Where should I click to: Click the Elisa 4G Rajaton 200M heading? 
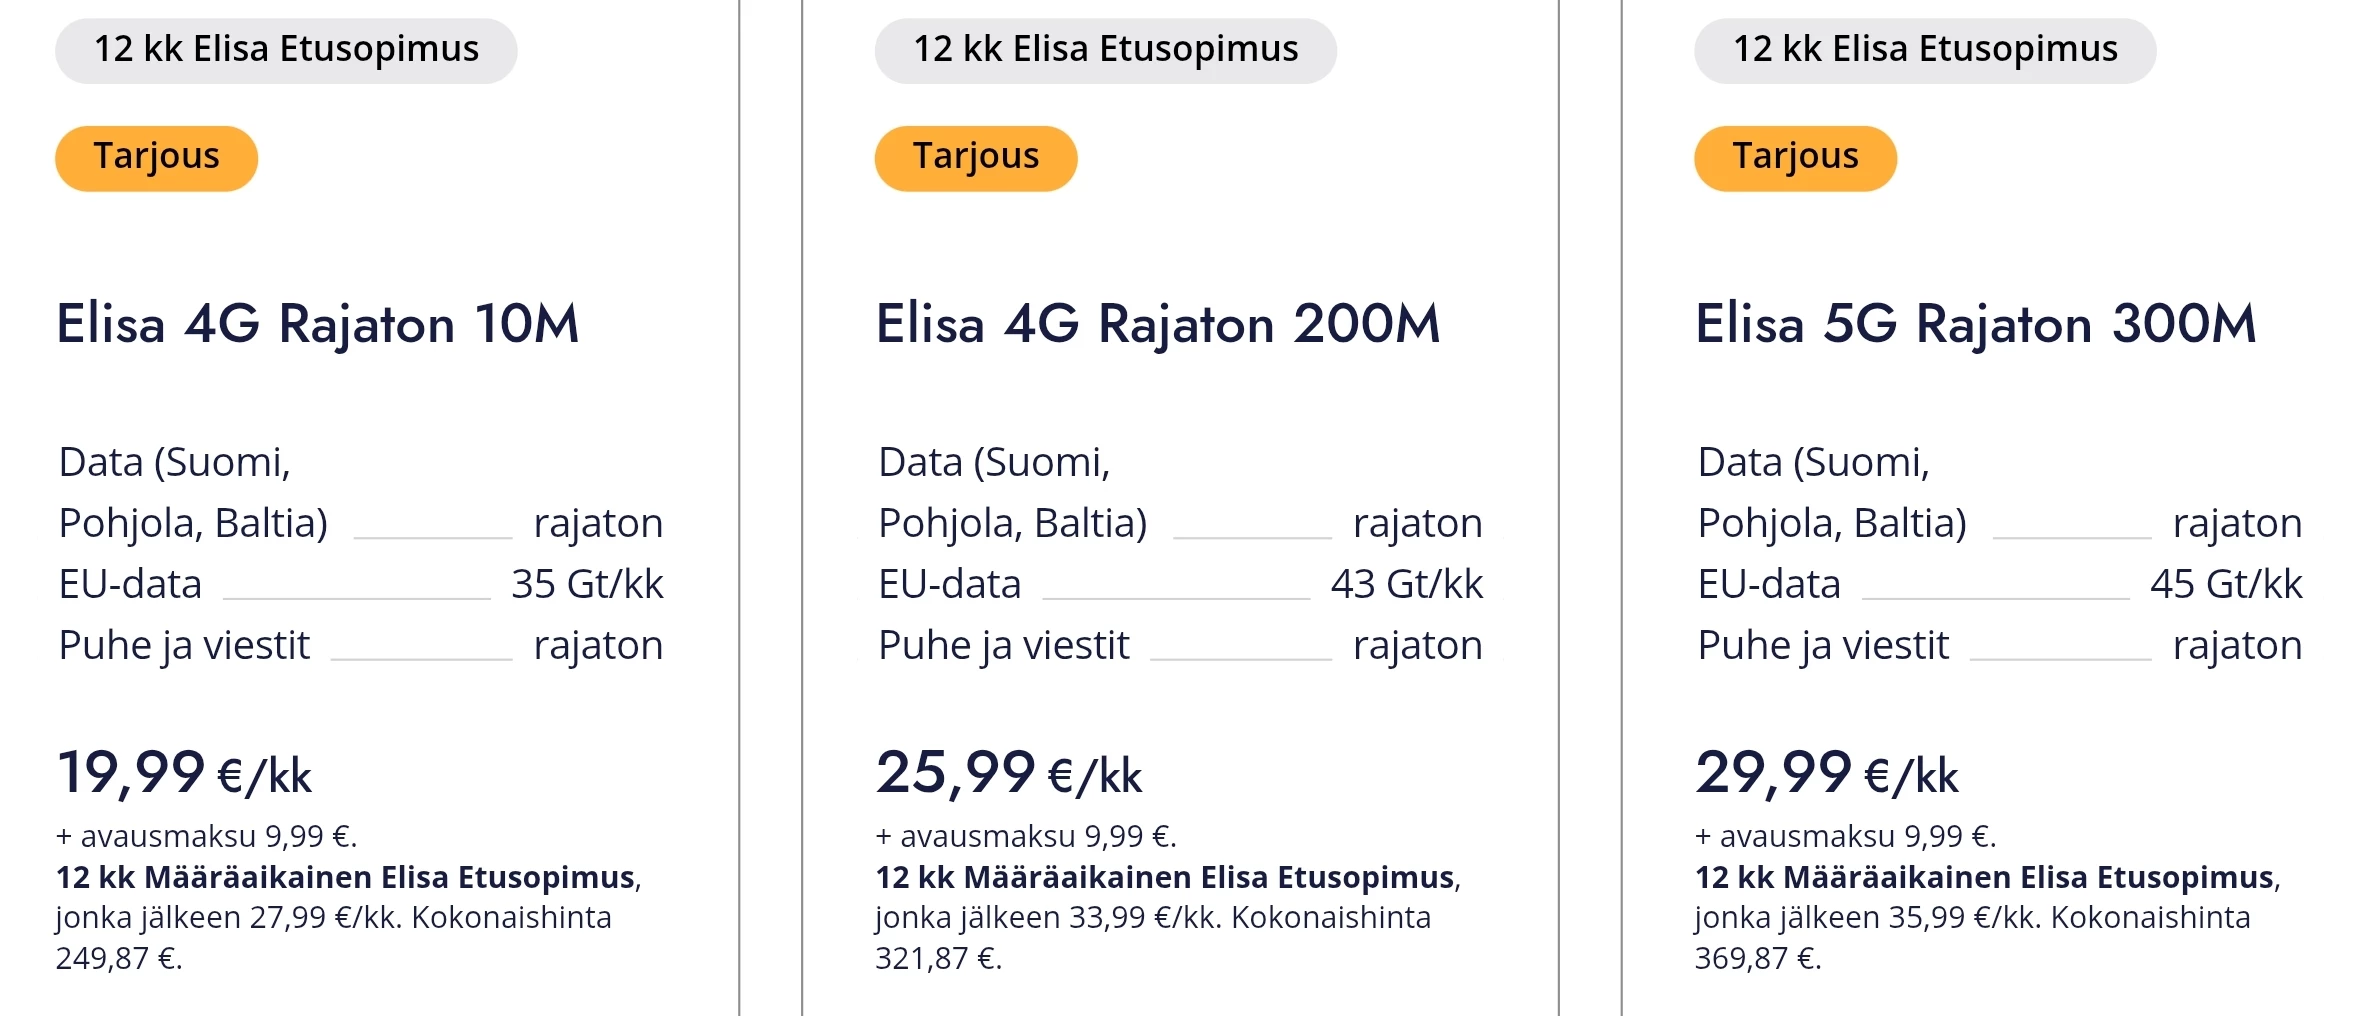click(x=1157, y=324)
